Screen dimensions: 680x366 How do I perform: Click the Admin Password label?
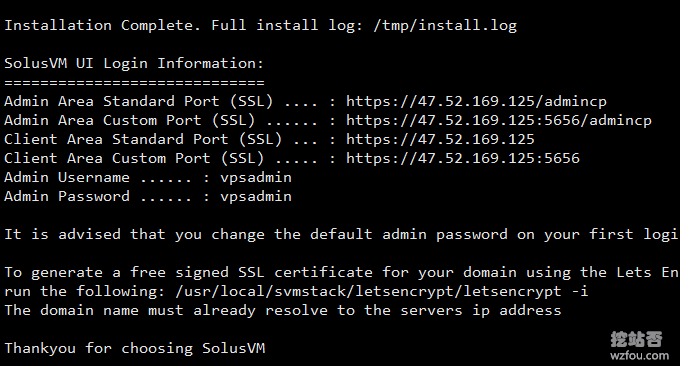point(67,196)
